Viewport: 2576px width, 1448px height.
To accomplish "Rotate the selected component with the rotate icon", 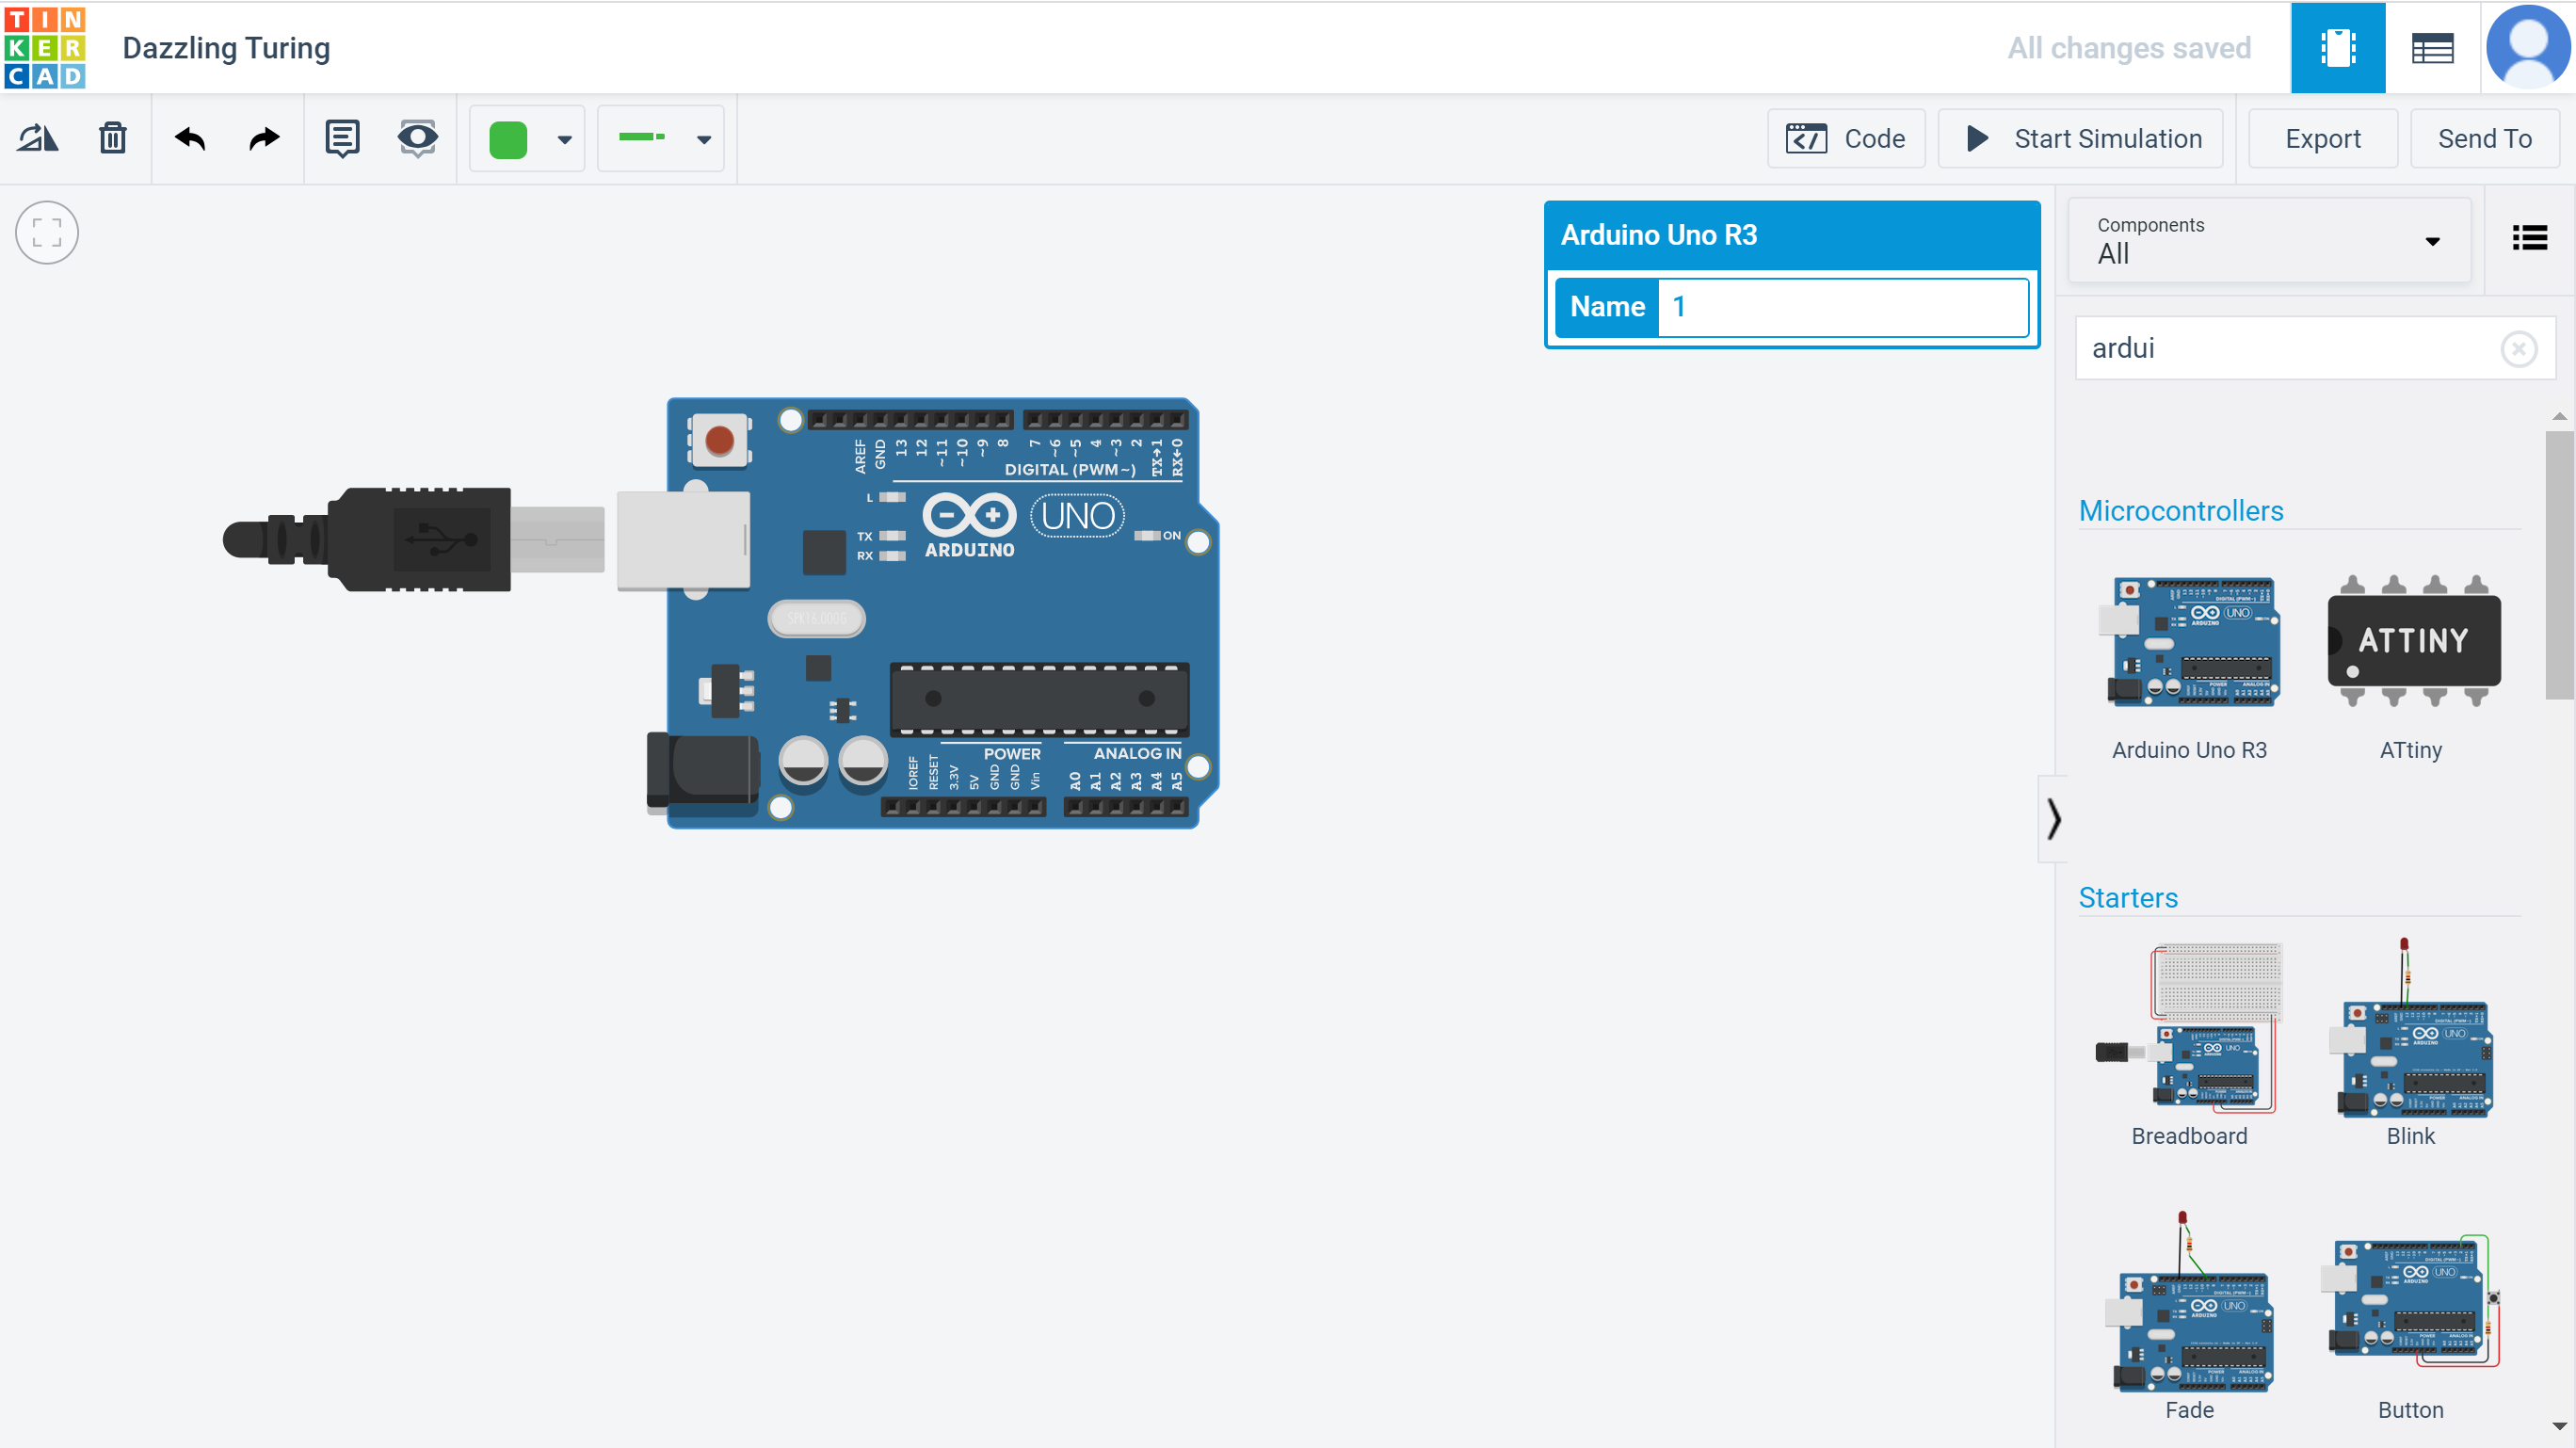I will [x=38, y=138].
